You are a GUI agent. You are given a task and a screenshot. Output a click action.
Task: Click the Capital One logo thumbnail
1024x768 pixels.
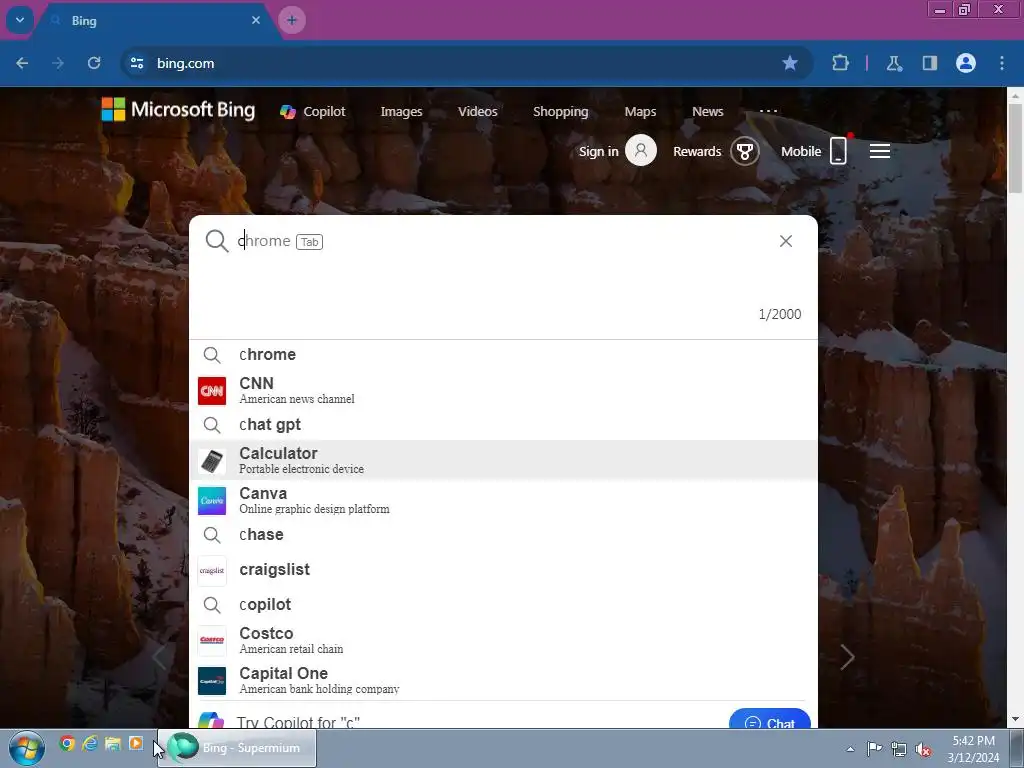point(212,680)
